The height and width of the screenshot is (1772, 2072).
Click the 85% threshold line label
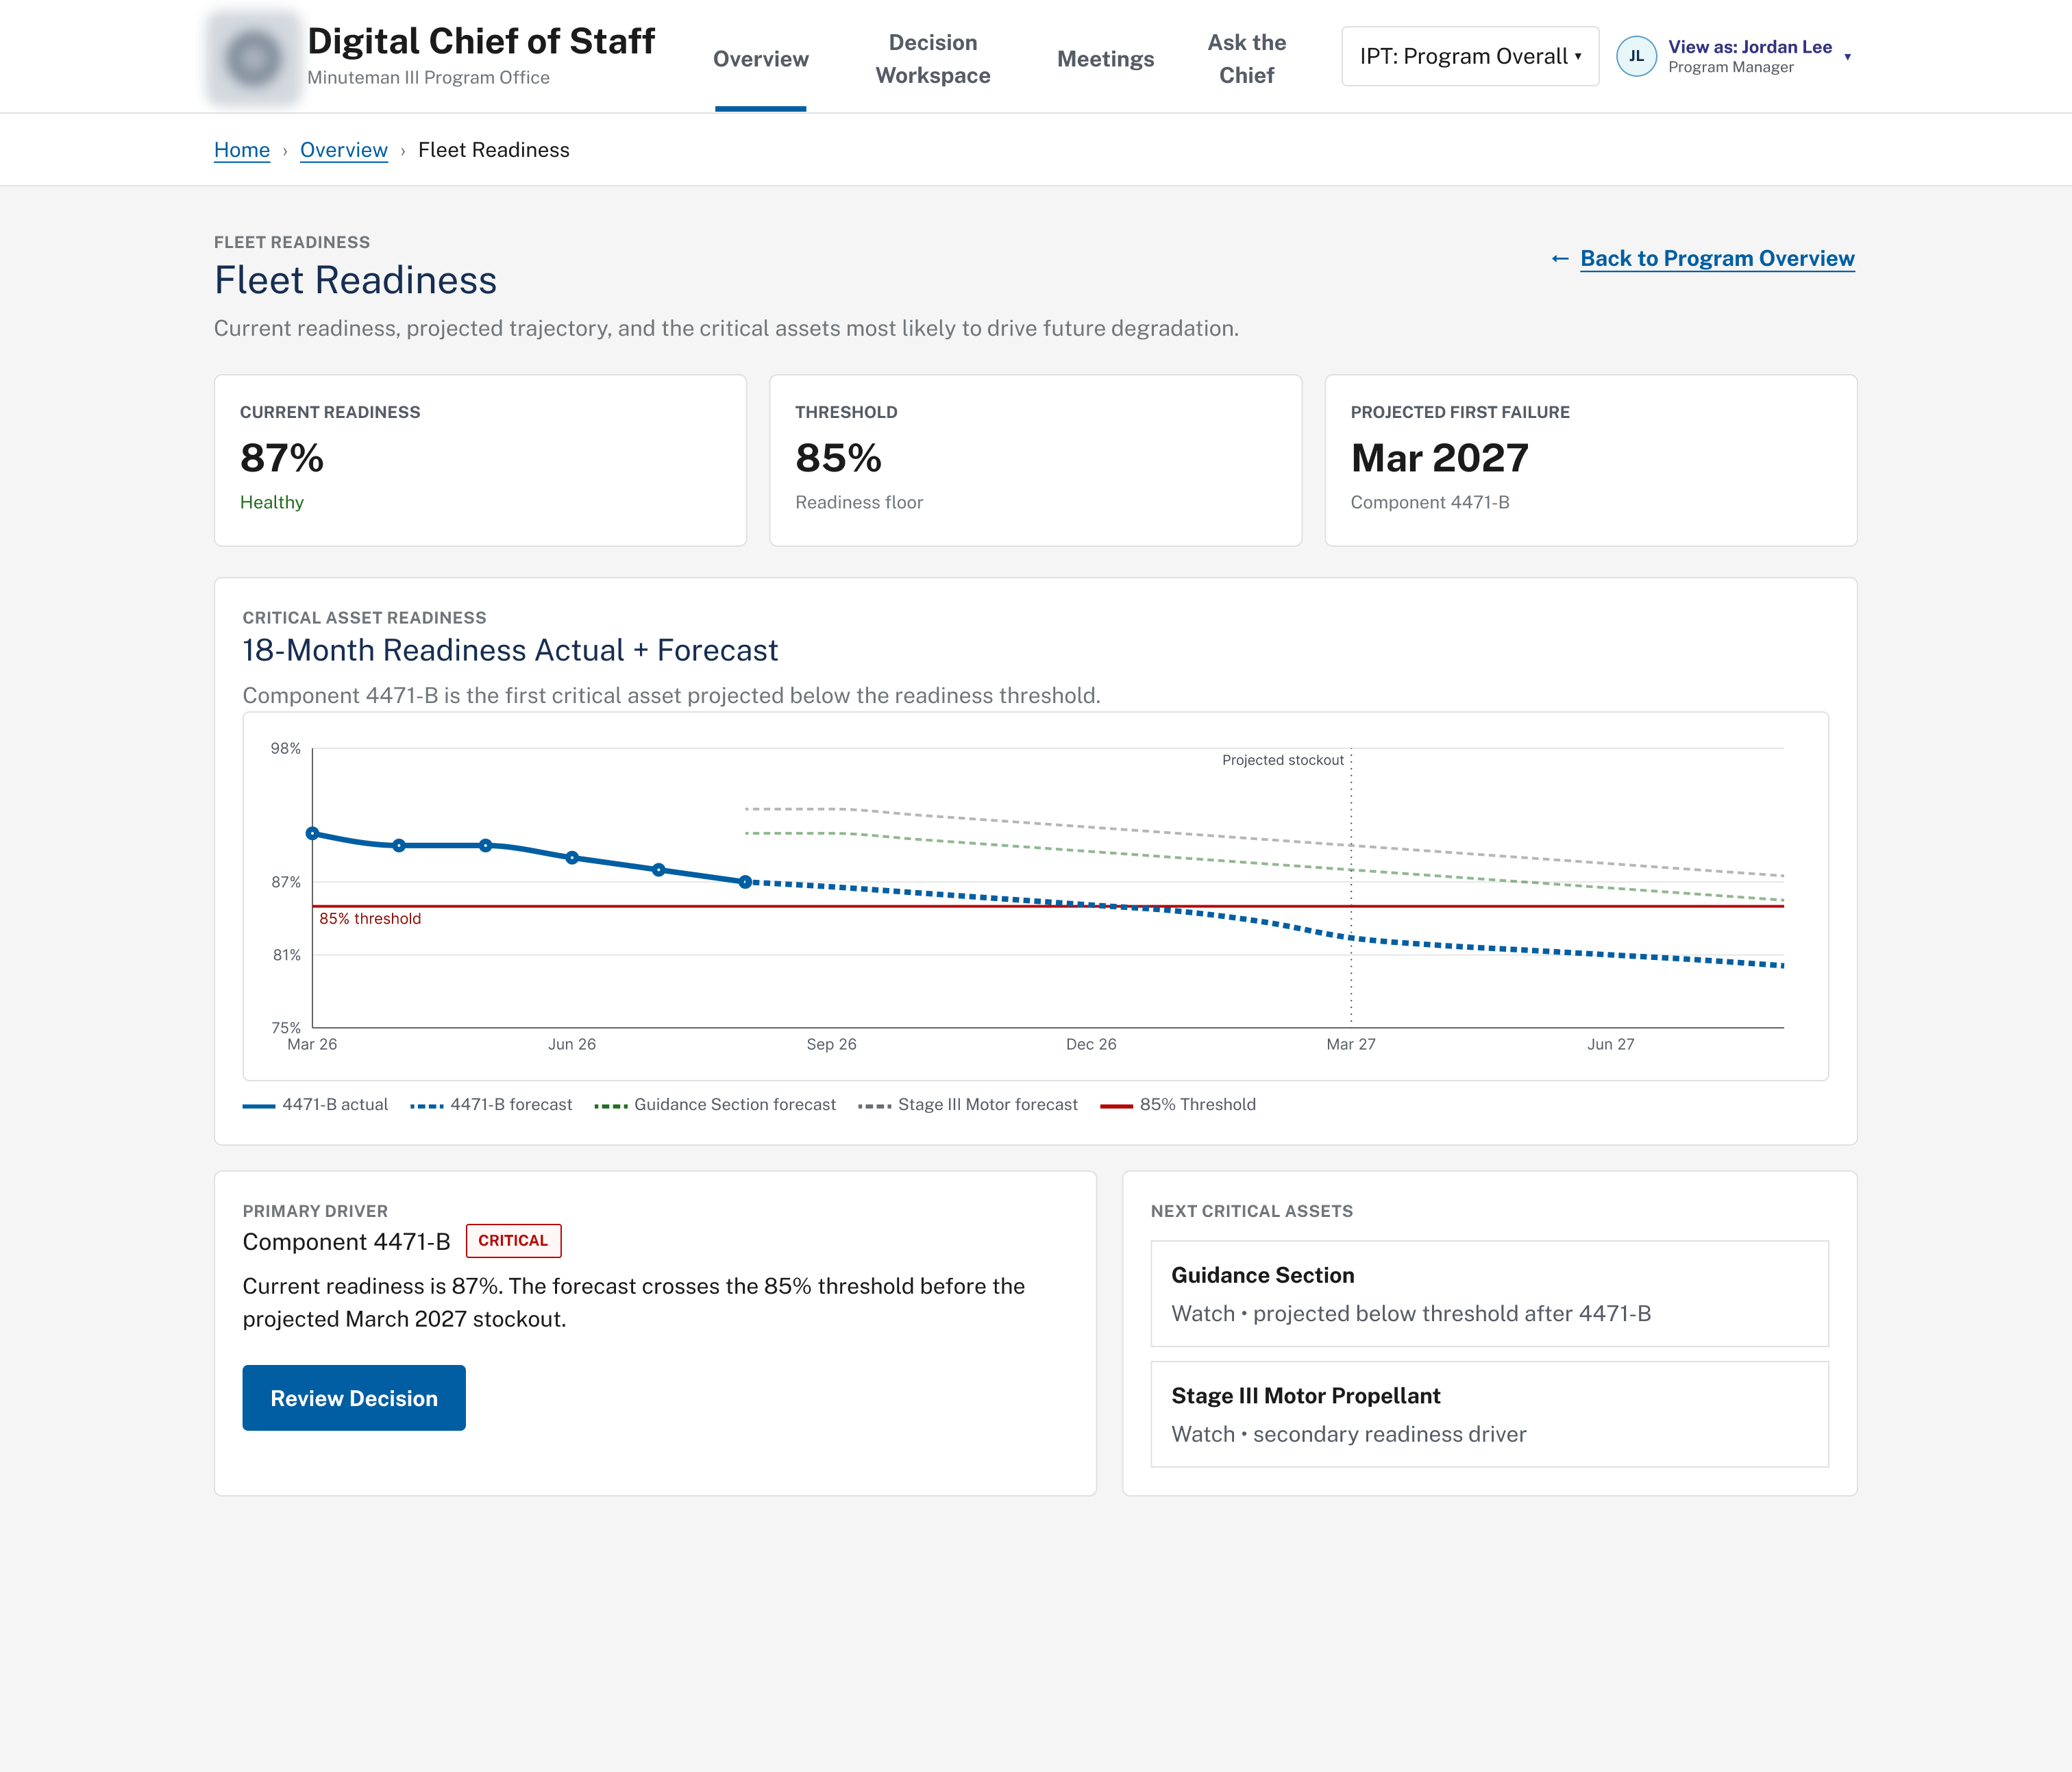click(x=370, y=919)
